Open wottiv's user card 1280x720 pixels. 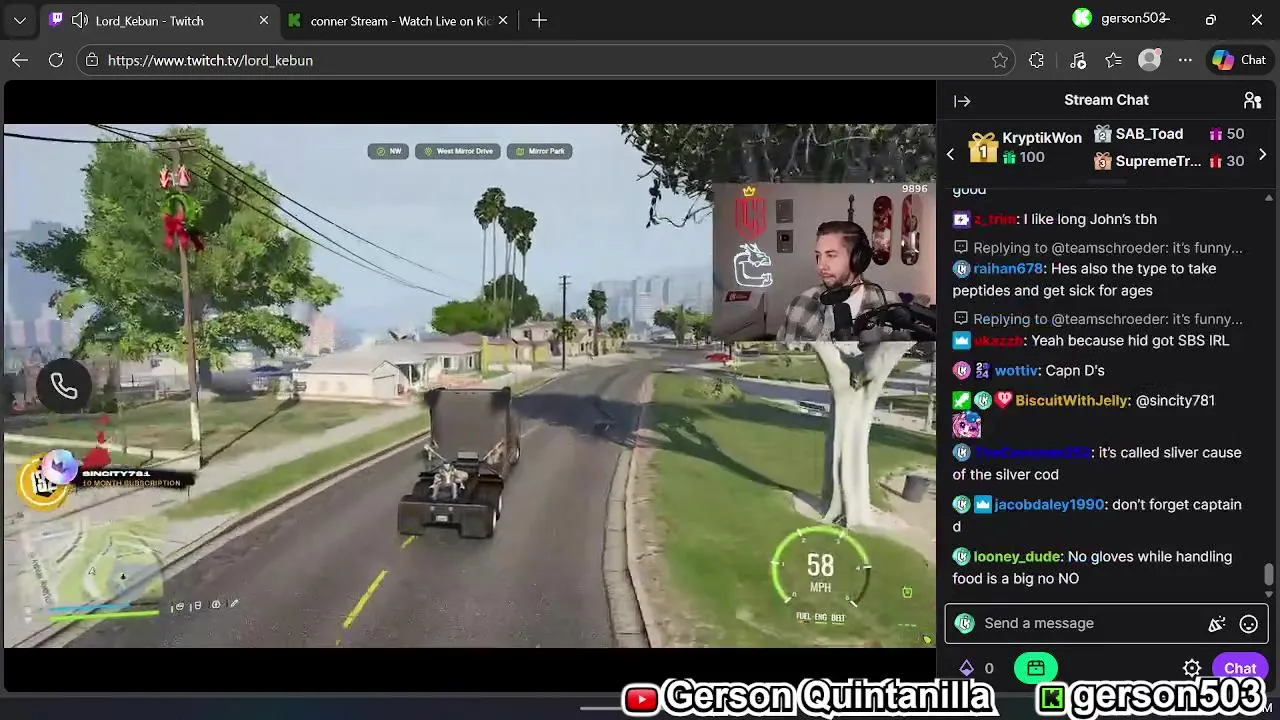(1016, 371)
